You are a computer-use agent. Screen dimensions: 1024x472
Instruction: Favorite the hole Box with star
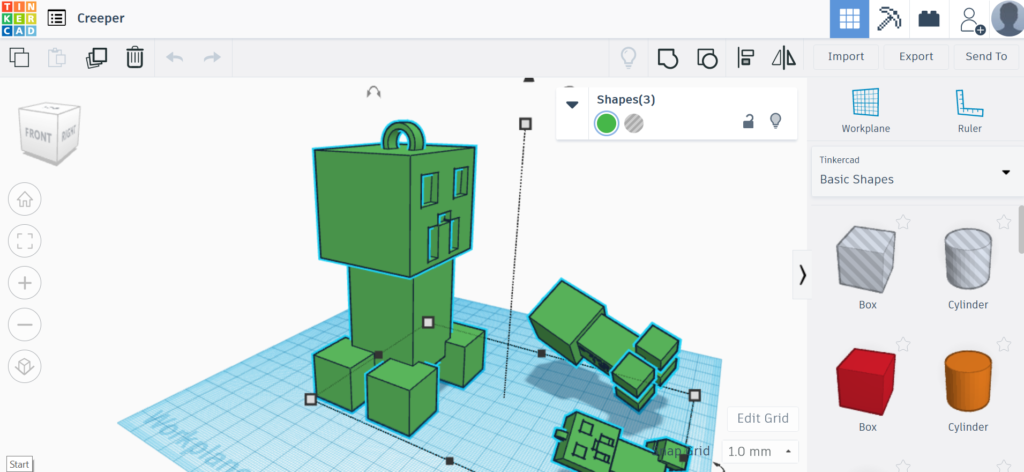coord(903,222)
